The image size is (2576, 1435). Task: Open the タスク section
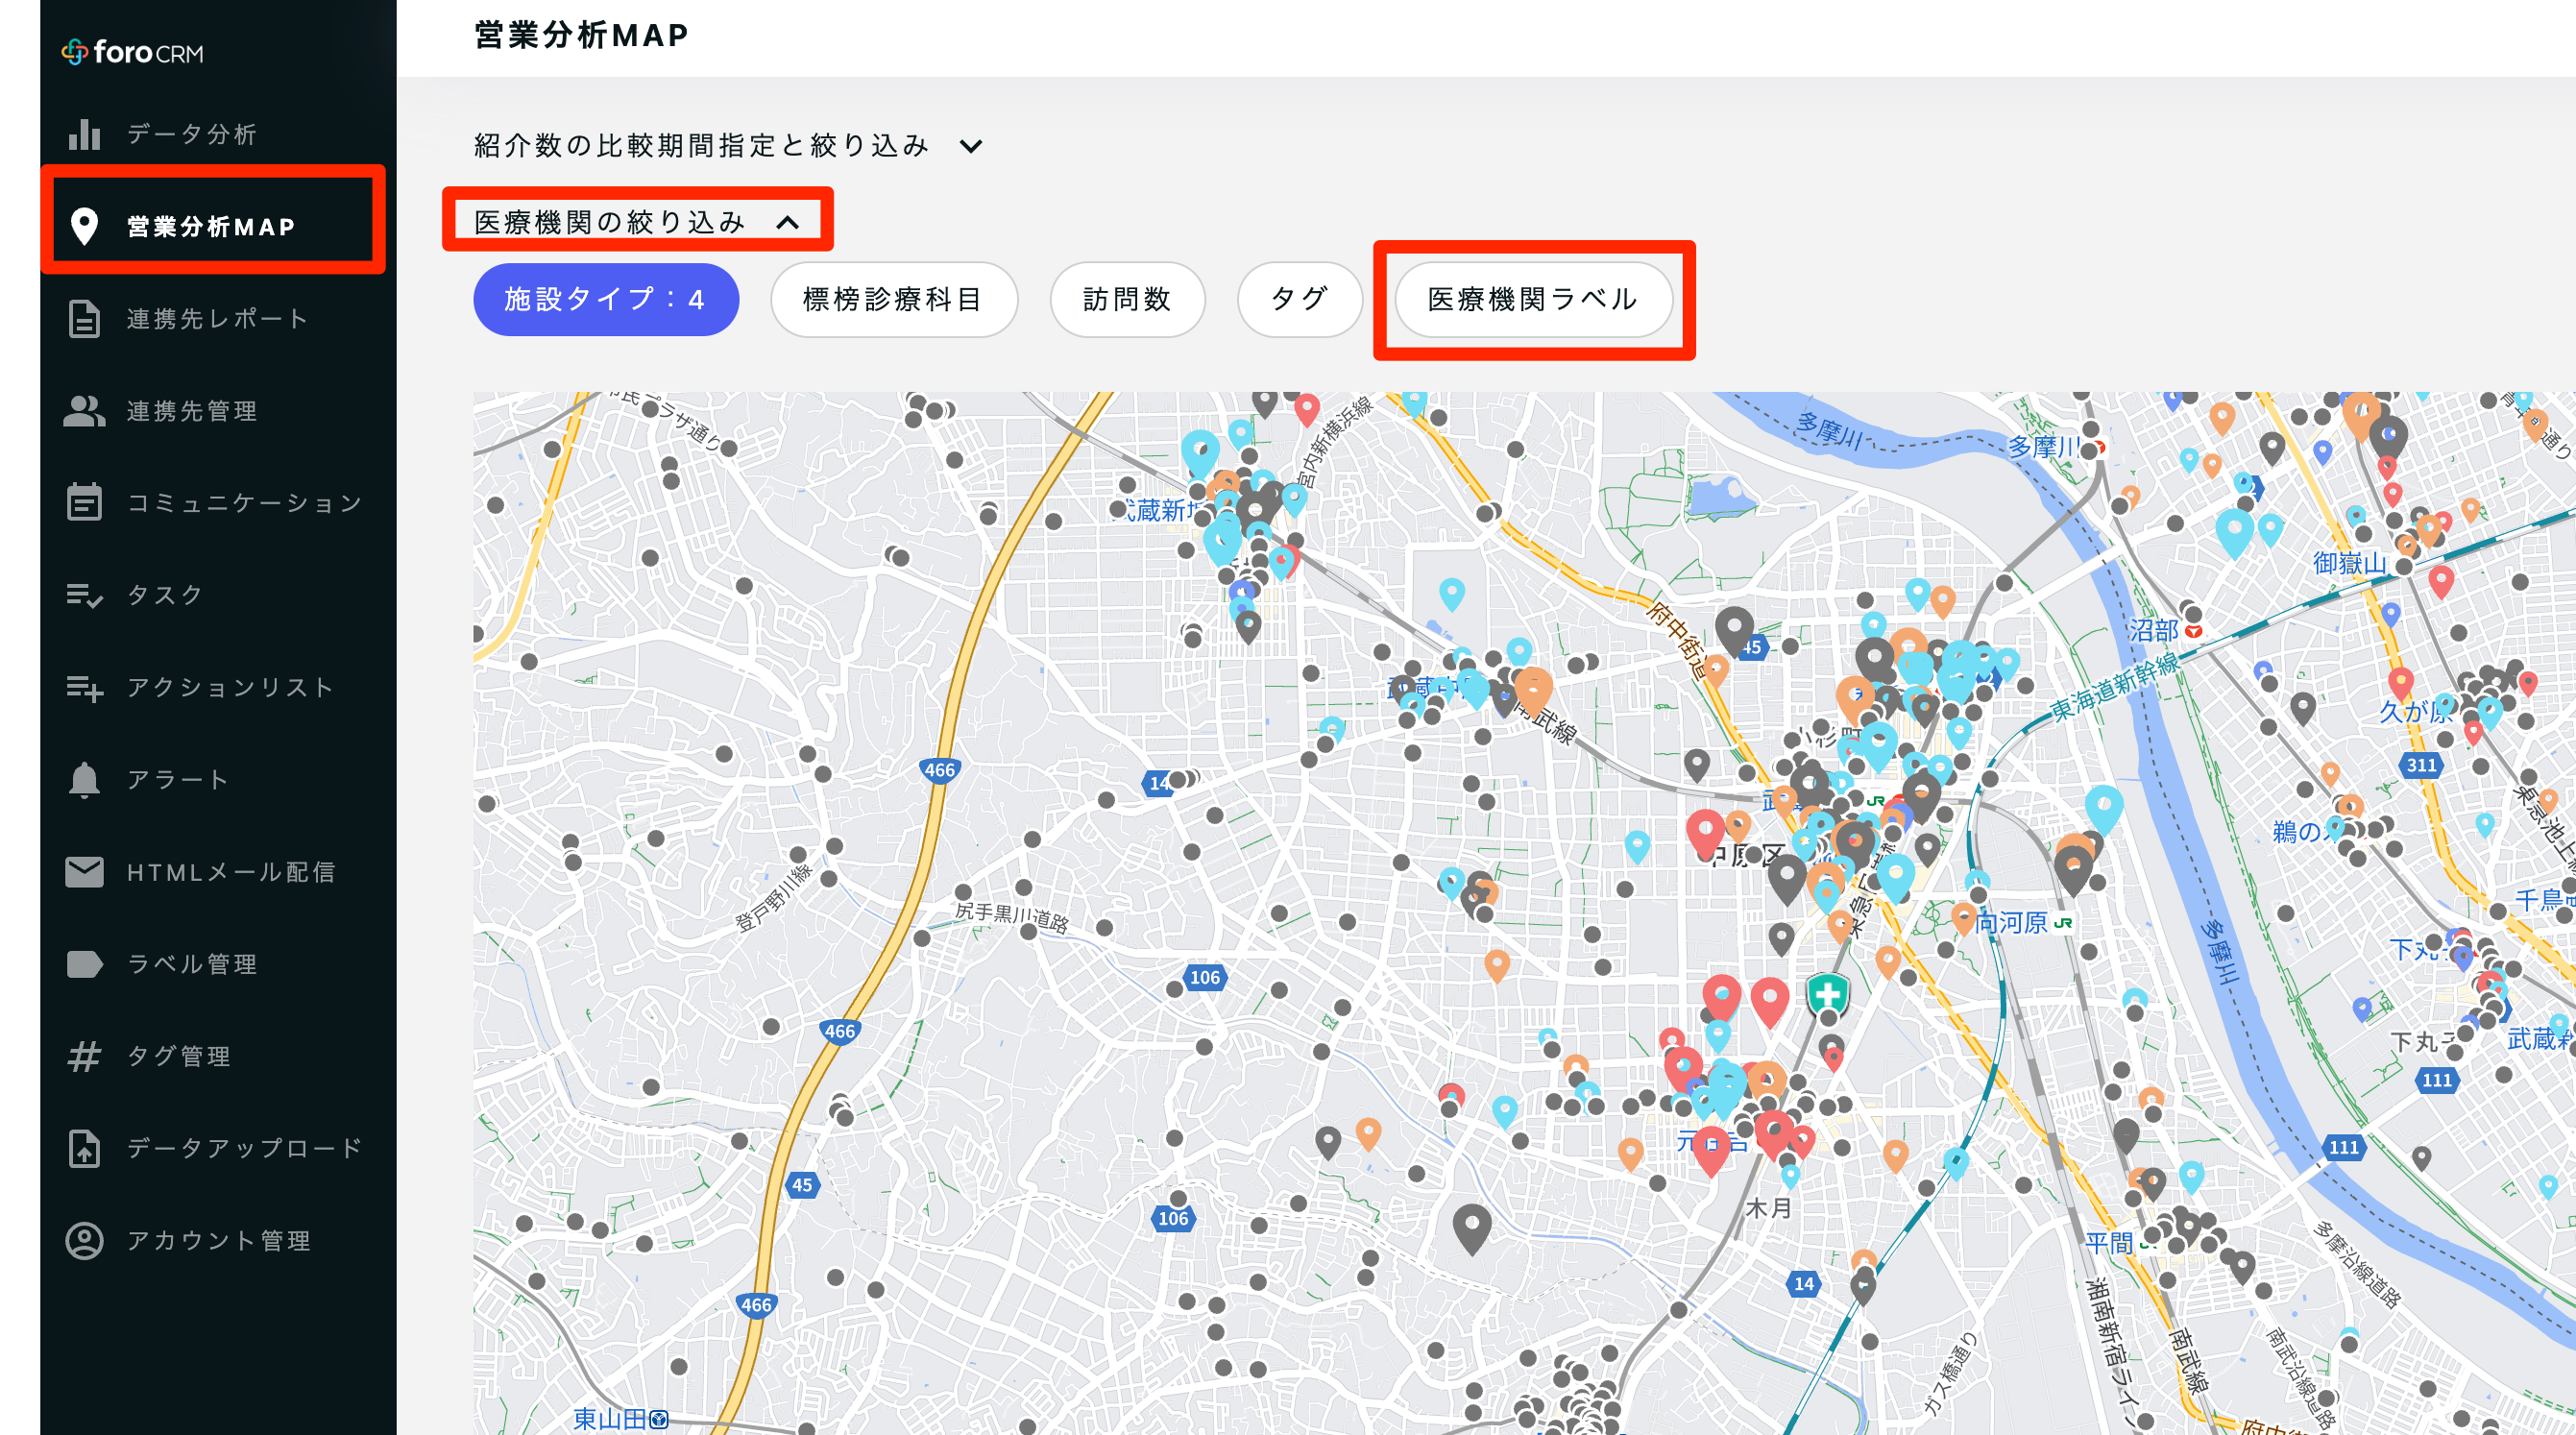[166, 595]
